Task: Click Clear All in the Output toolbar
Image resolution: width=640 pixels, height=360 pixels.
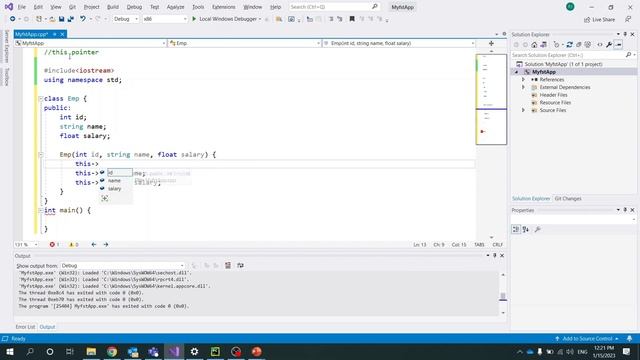Action: 228,265
